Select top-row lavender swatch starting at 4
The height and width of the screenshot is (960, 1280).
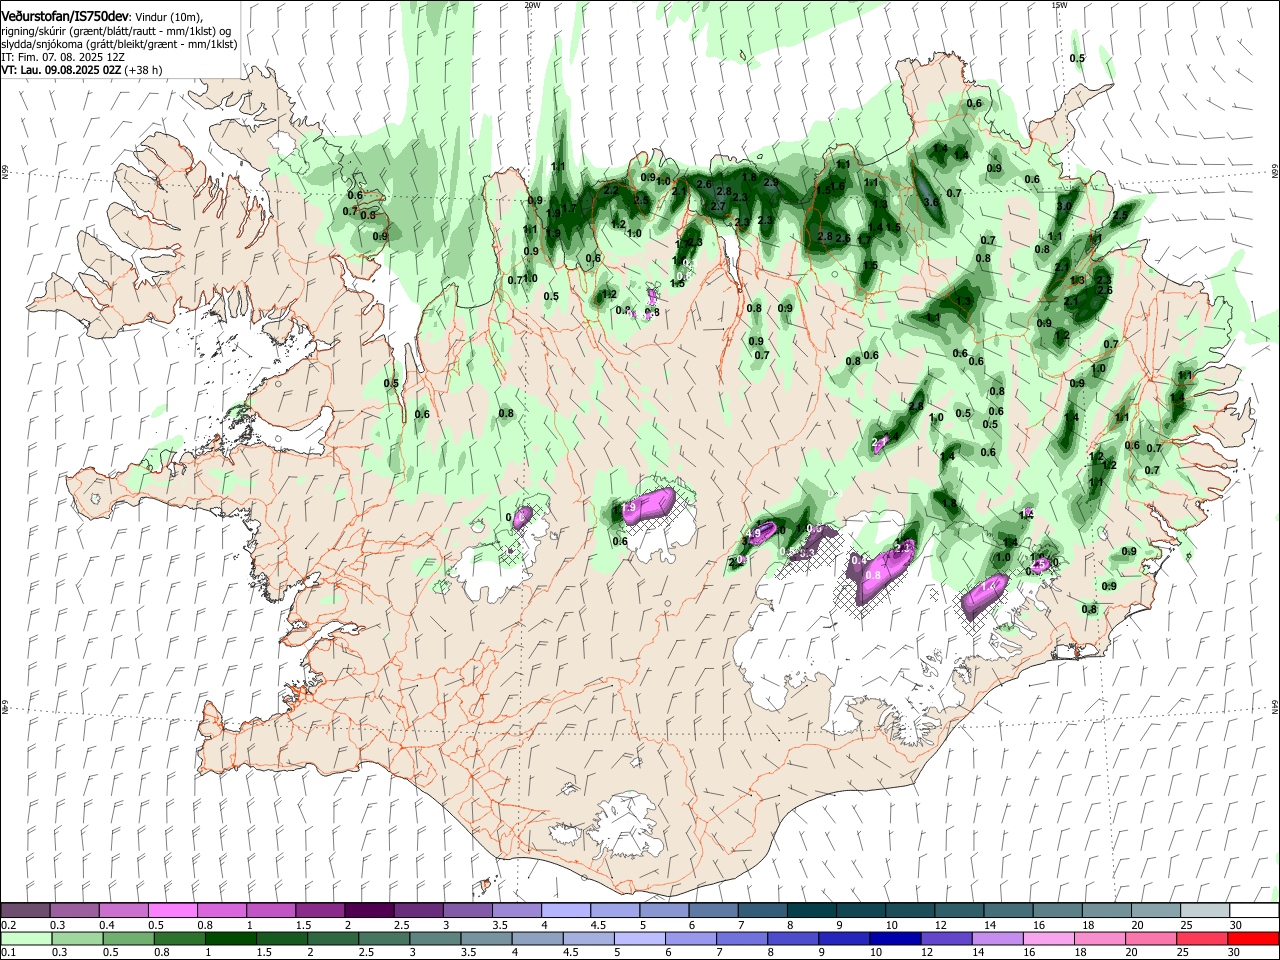pyautogui.click(x=566, y=911)
